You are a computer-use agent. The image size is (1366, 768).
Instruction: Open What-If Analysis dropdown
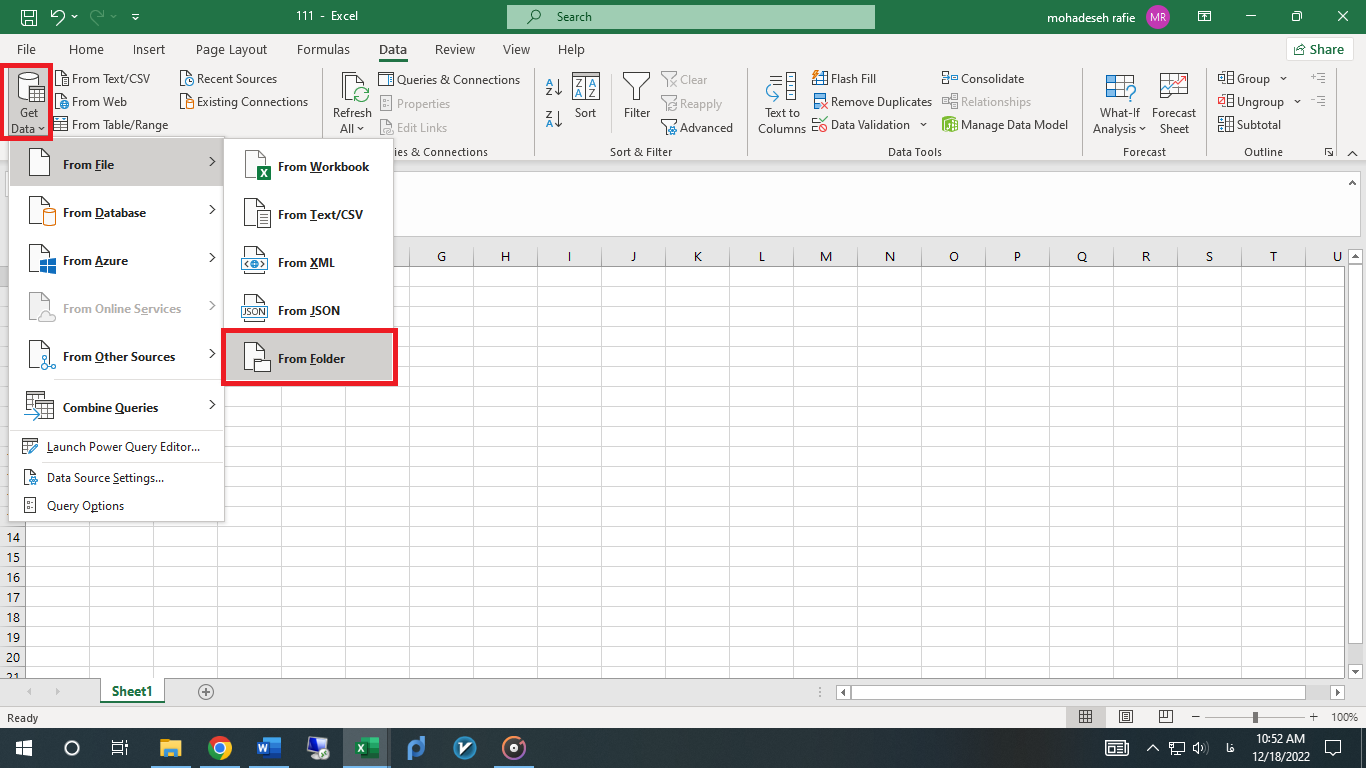click(x=1120, y=104)
